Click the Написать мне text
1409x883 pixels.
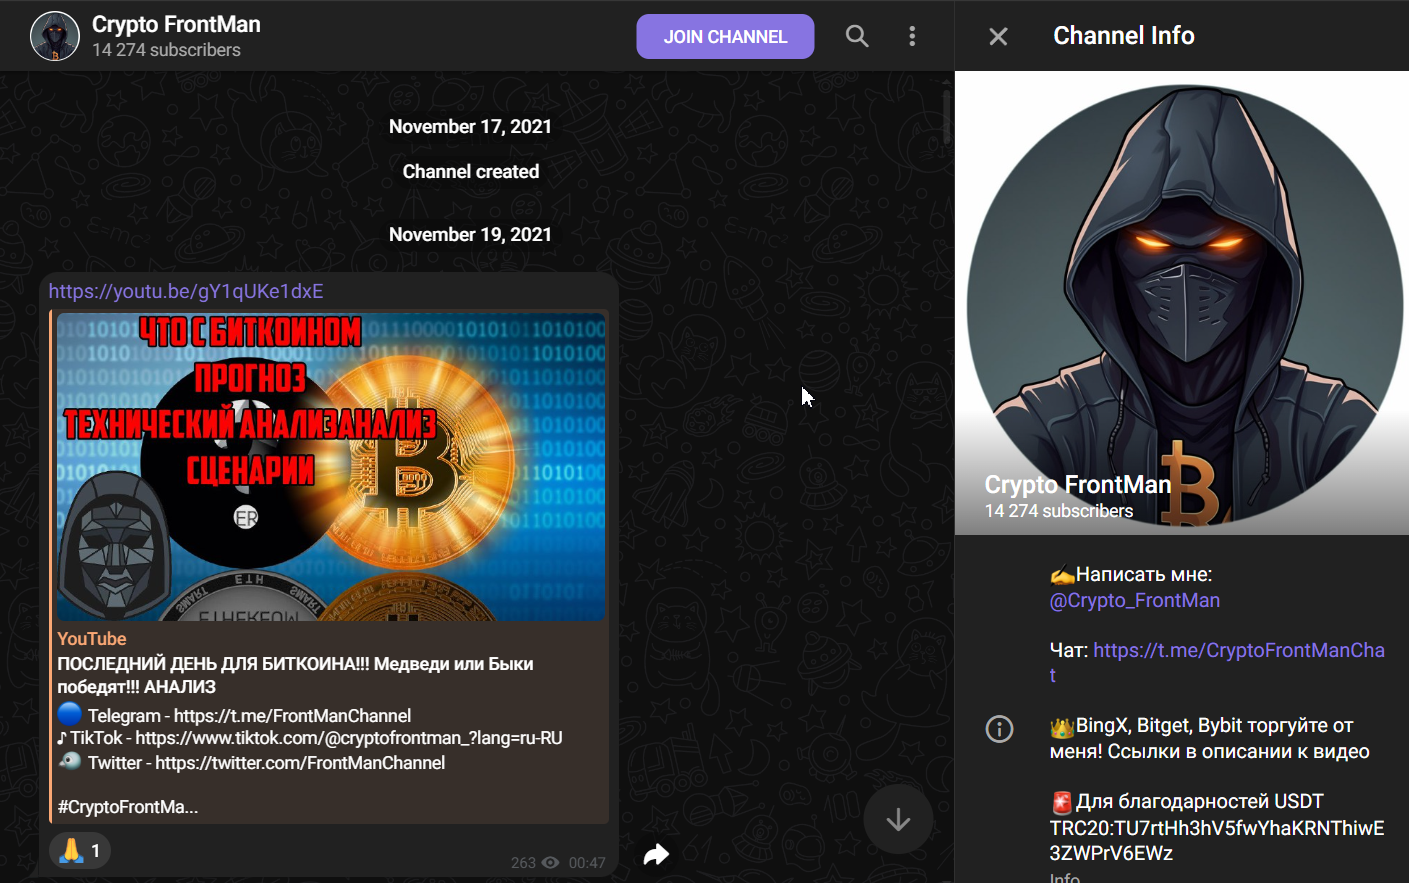[1144, 574]
